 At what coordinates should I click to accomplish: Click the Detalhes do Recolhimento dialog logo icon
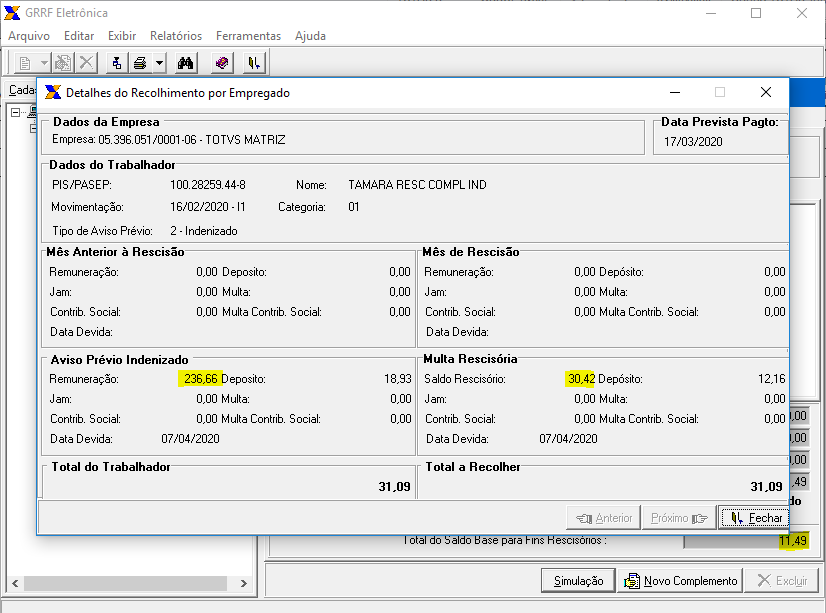point(53,92)
